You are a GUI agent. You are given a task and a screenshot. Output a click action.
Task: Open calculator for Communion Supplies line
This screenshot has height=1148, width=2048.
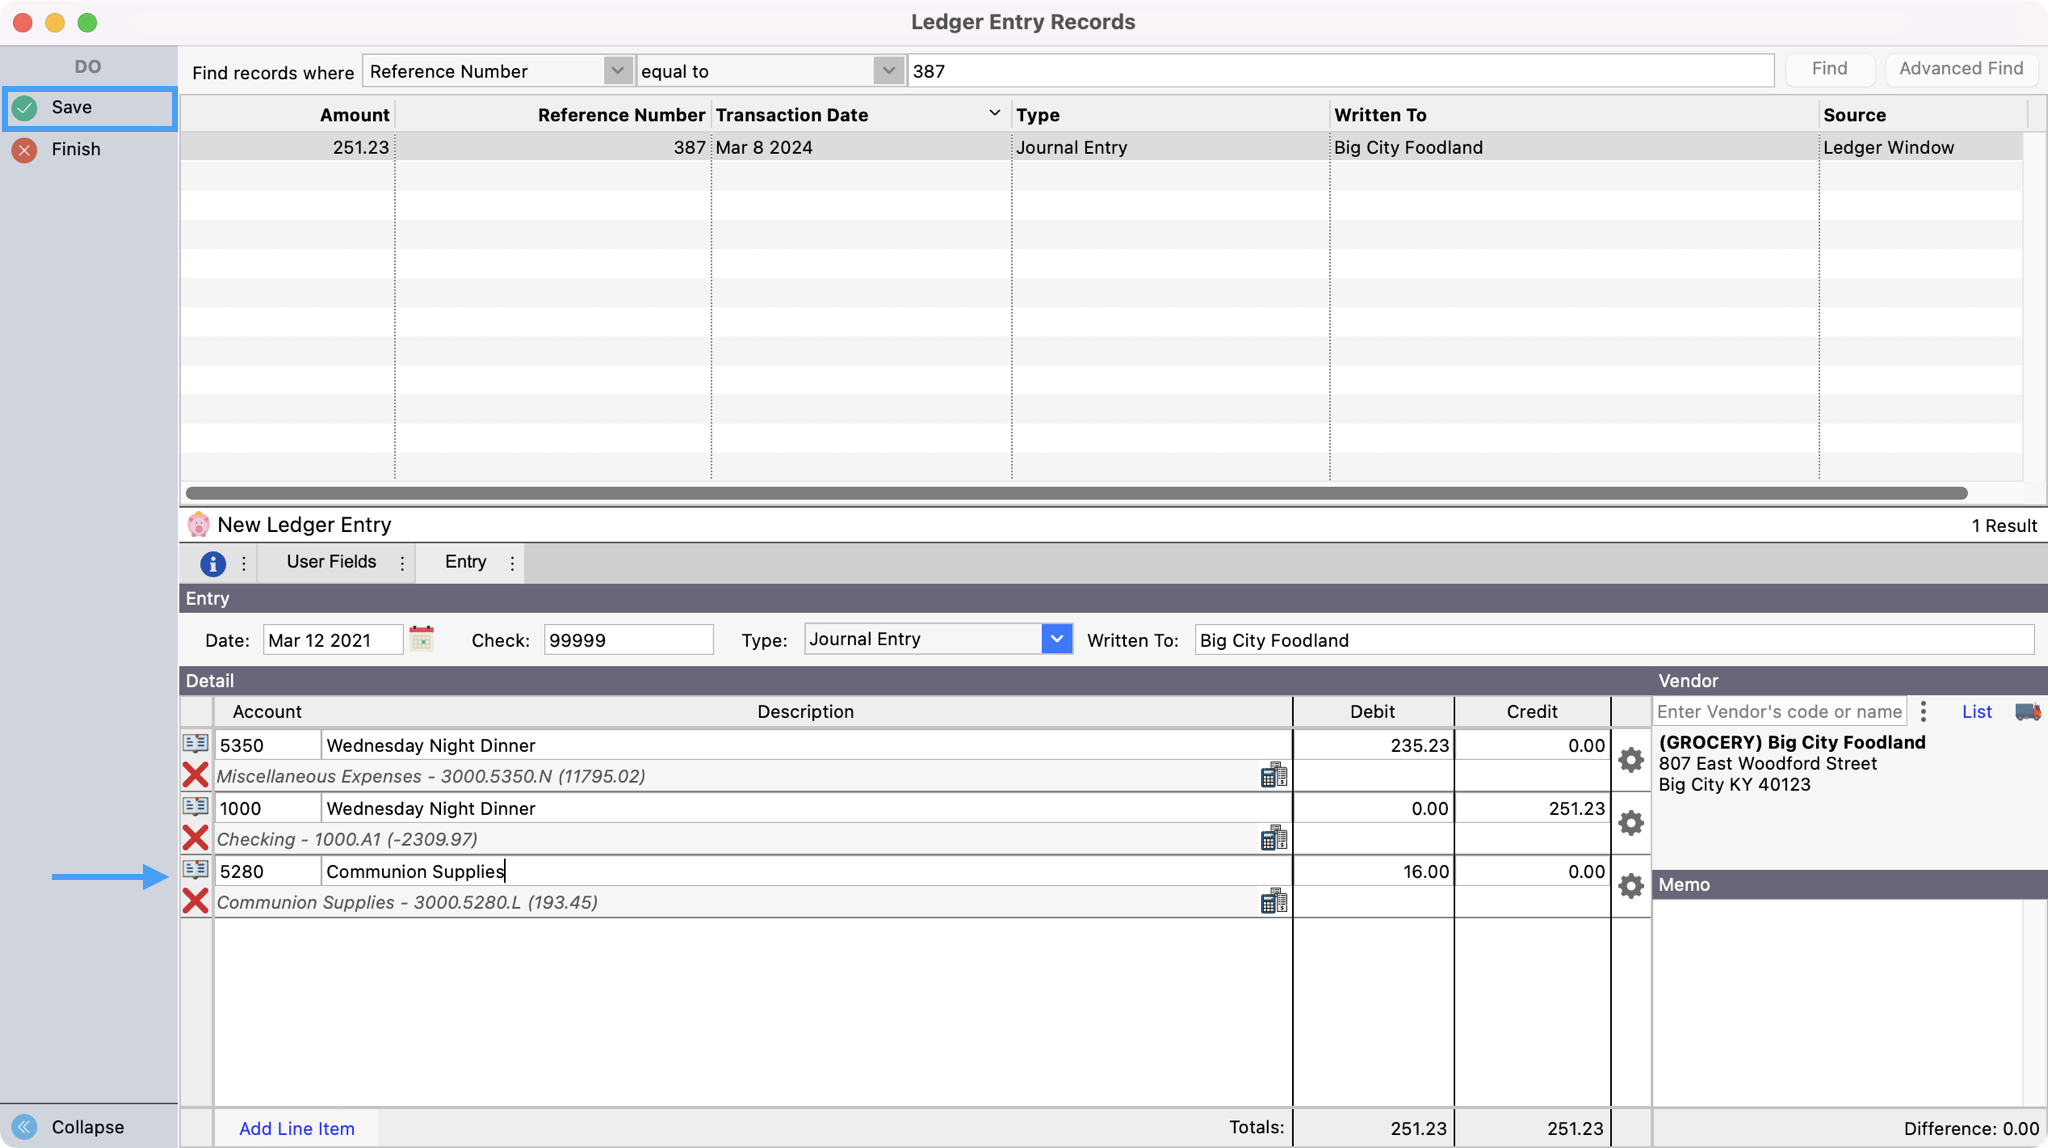1273,901
